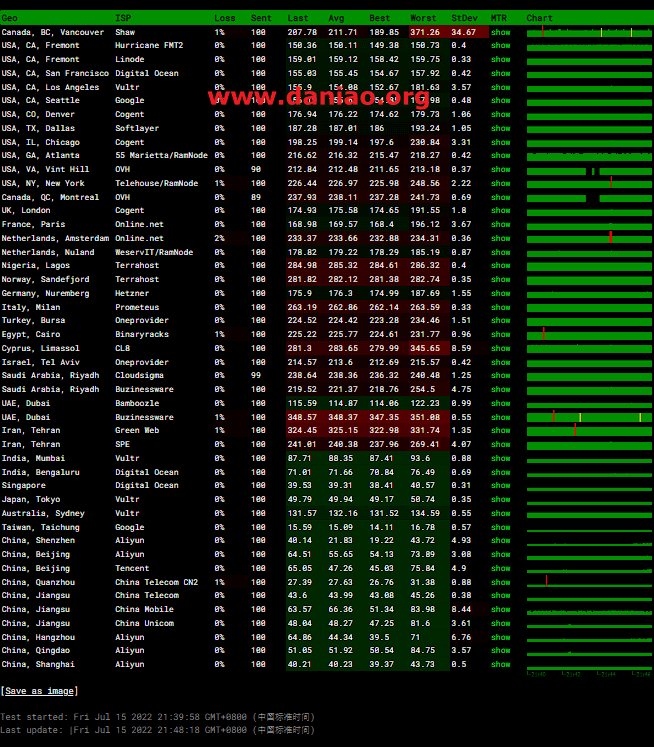Image resolution: width=654 pixels, height=747 pixels.
Task: Select the 'Cloudsigma' ISP cell
Action: [x=139, y=375]
